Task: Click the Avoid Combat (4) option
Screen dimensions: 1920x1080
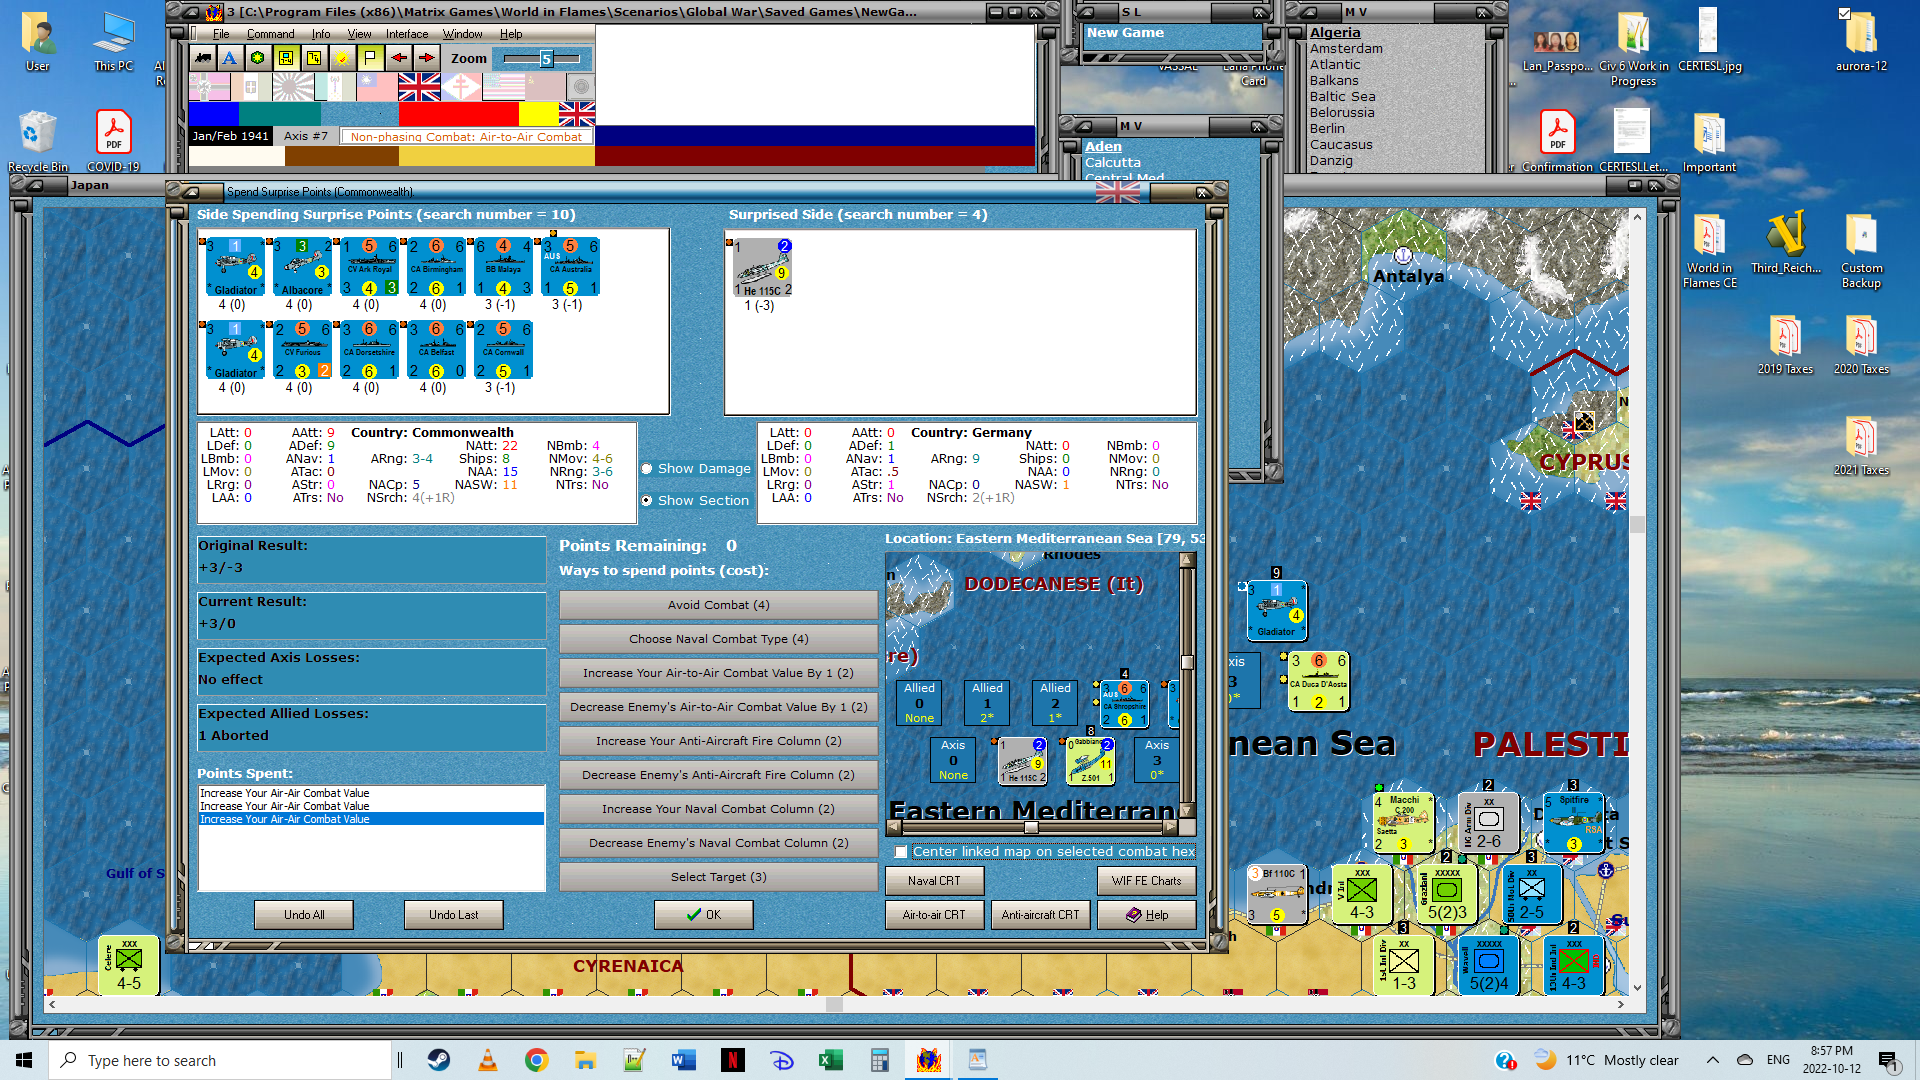Action: [x=718, y=605]
